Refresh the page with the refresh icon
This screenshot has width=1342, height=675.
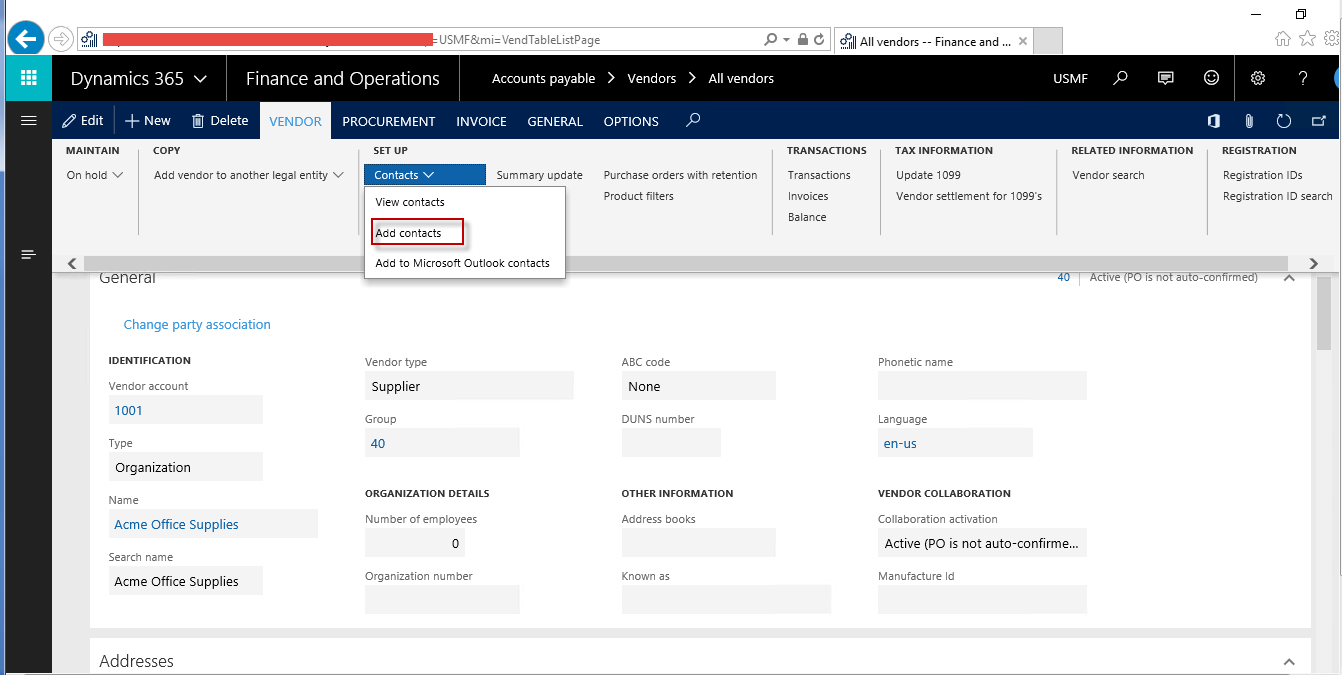(x=1283, y=120)
